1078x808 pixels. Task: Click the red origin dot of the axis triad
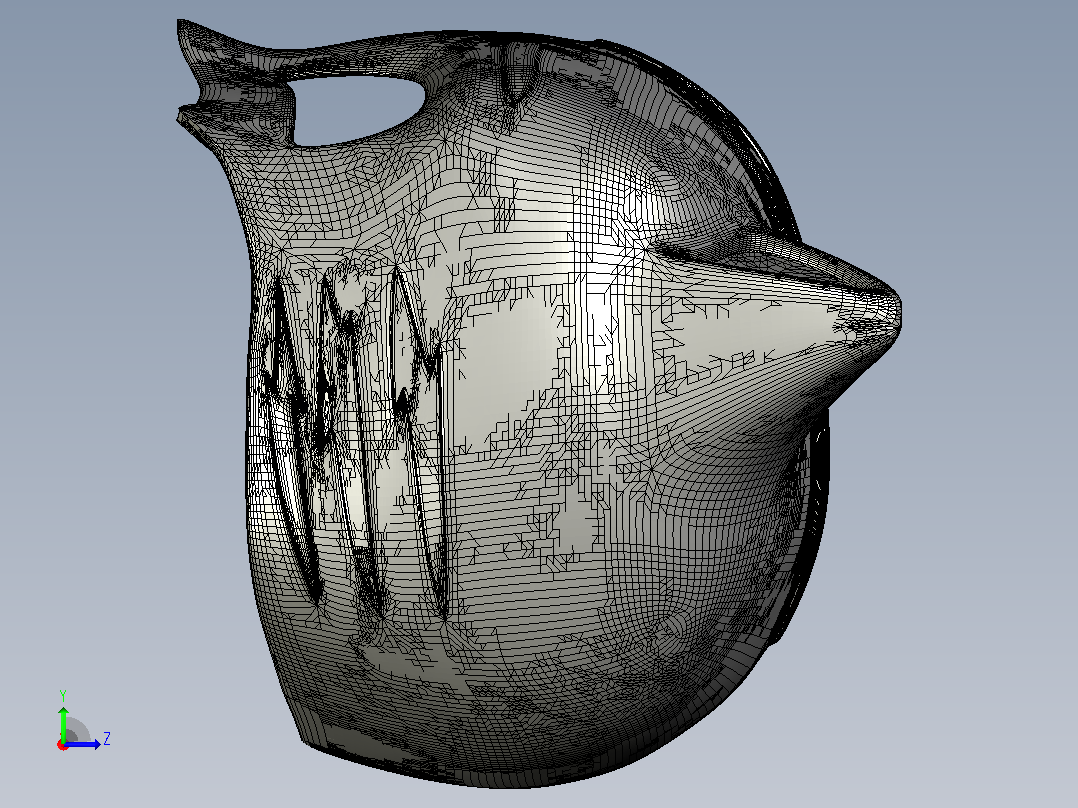click(x=63, y=745)
